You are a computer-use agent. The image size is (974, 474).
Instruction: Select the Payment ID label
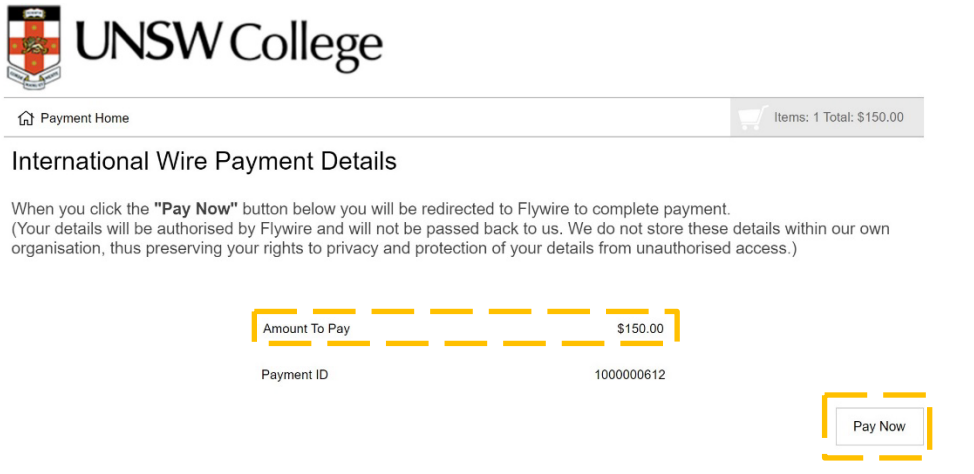pyautogui.click(x=294, y=375)
